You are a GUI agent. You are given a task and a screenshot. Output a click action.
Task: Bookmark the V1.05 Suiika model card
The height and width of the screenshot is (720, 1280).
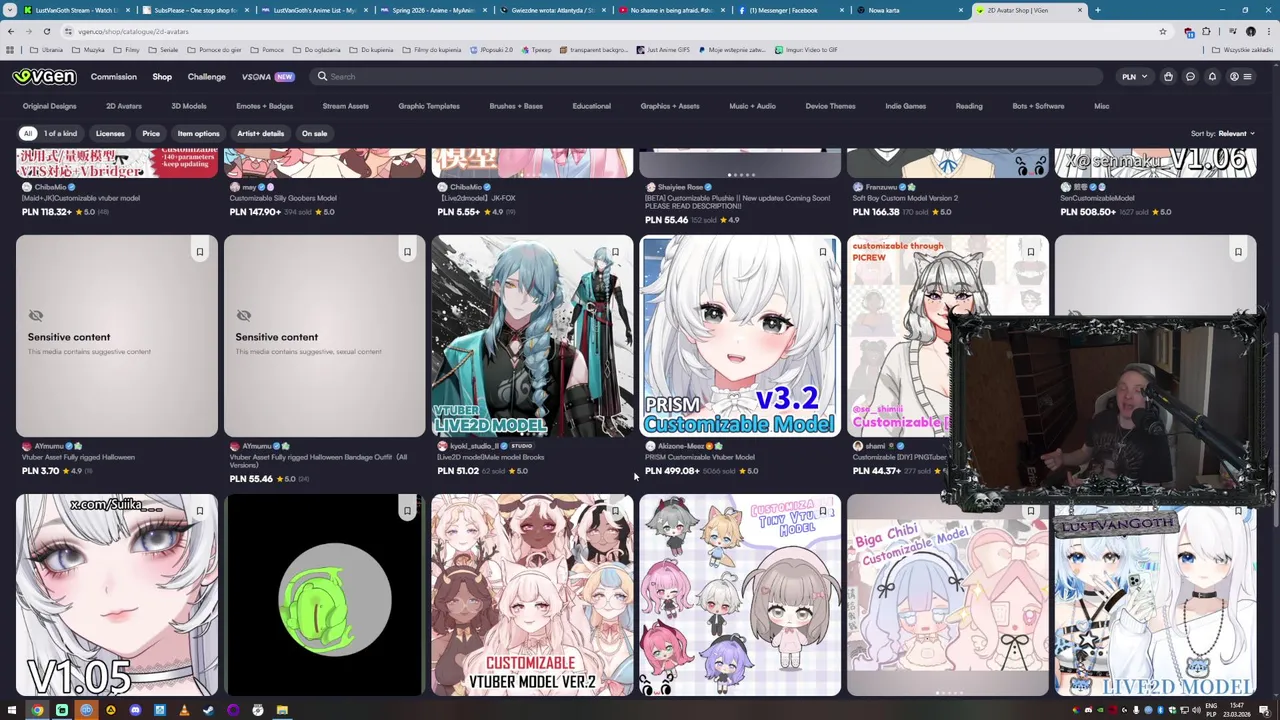(199, 511)
